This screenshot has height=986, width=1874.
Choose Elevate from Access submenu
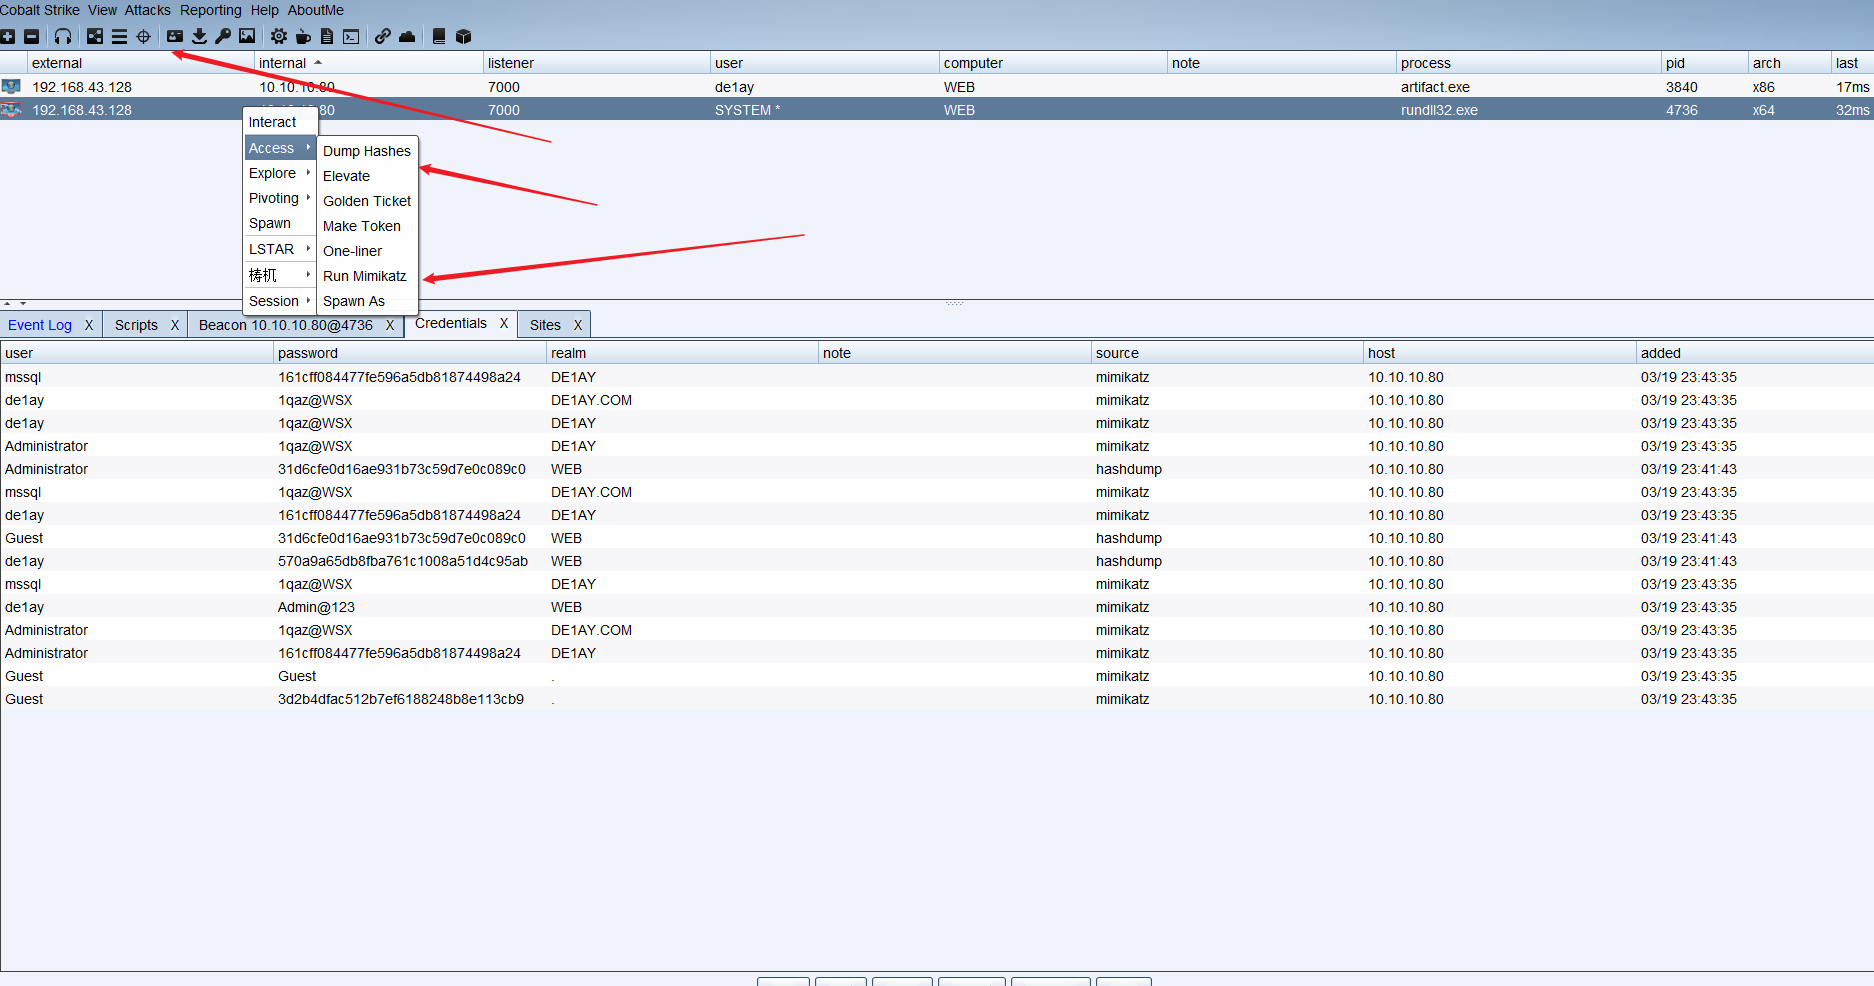pyautogui.click(x=367, y=176)
